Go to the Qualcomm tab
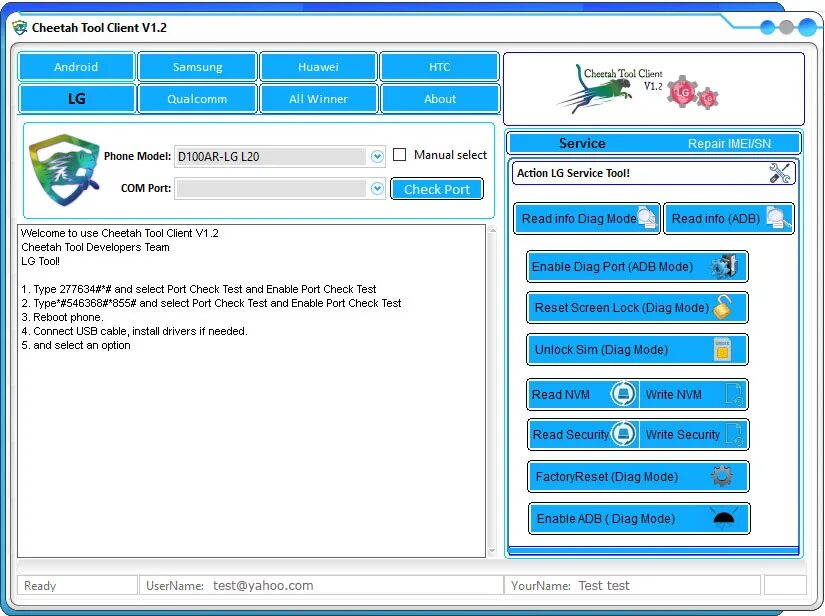The image size is (825, 616). point(197,98)
